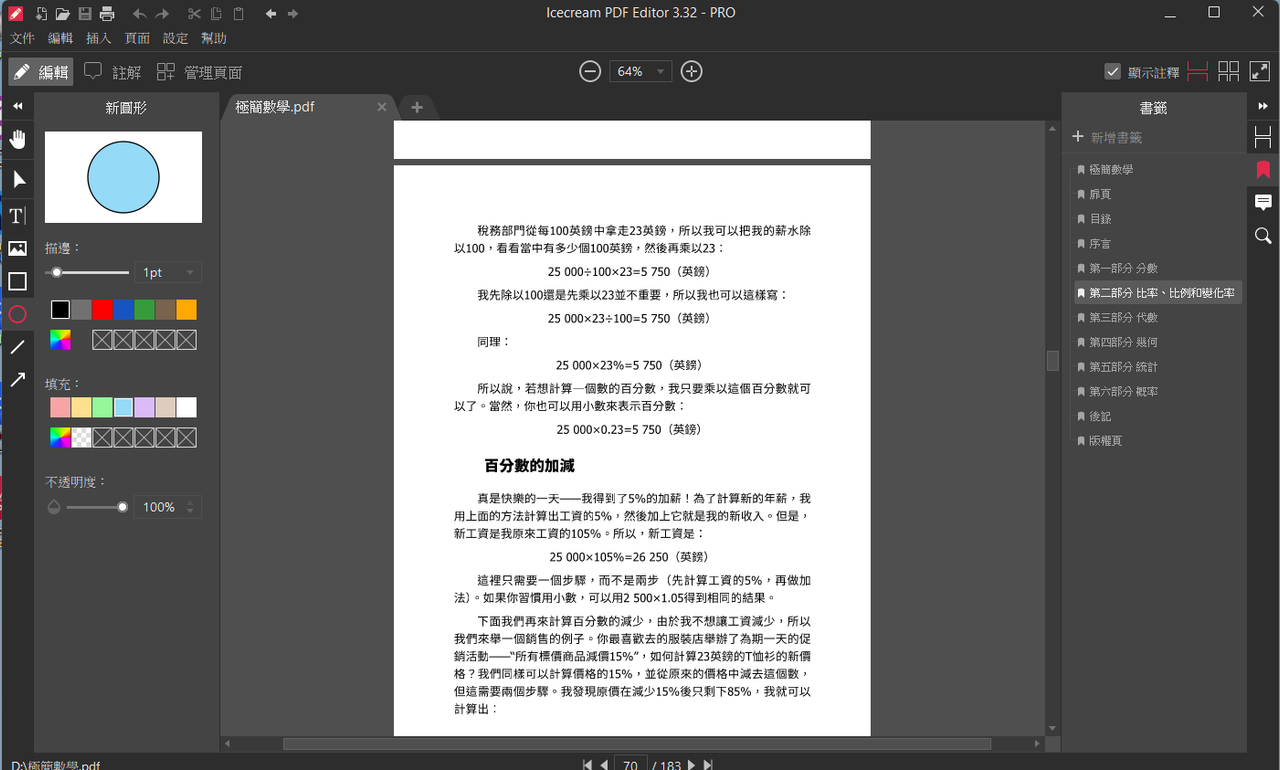Adjust the 100% opacity stepper
The width and height of the screenshot is (1280, 770).
(x=190, y=507)
